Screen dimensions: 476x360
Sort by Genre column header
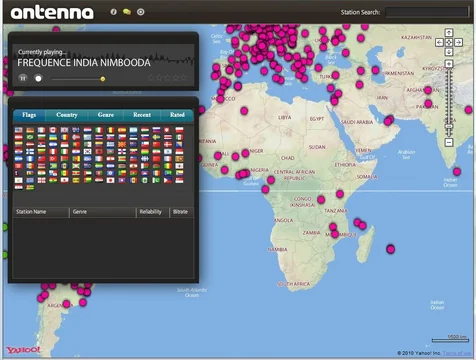coord(103,212)
